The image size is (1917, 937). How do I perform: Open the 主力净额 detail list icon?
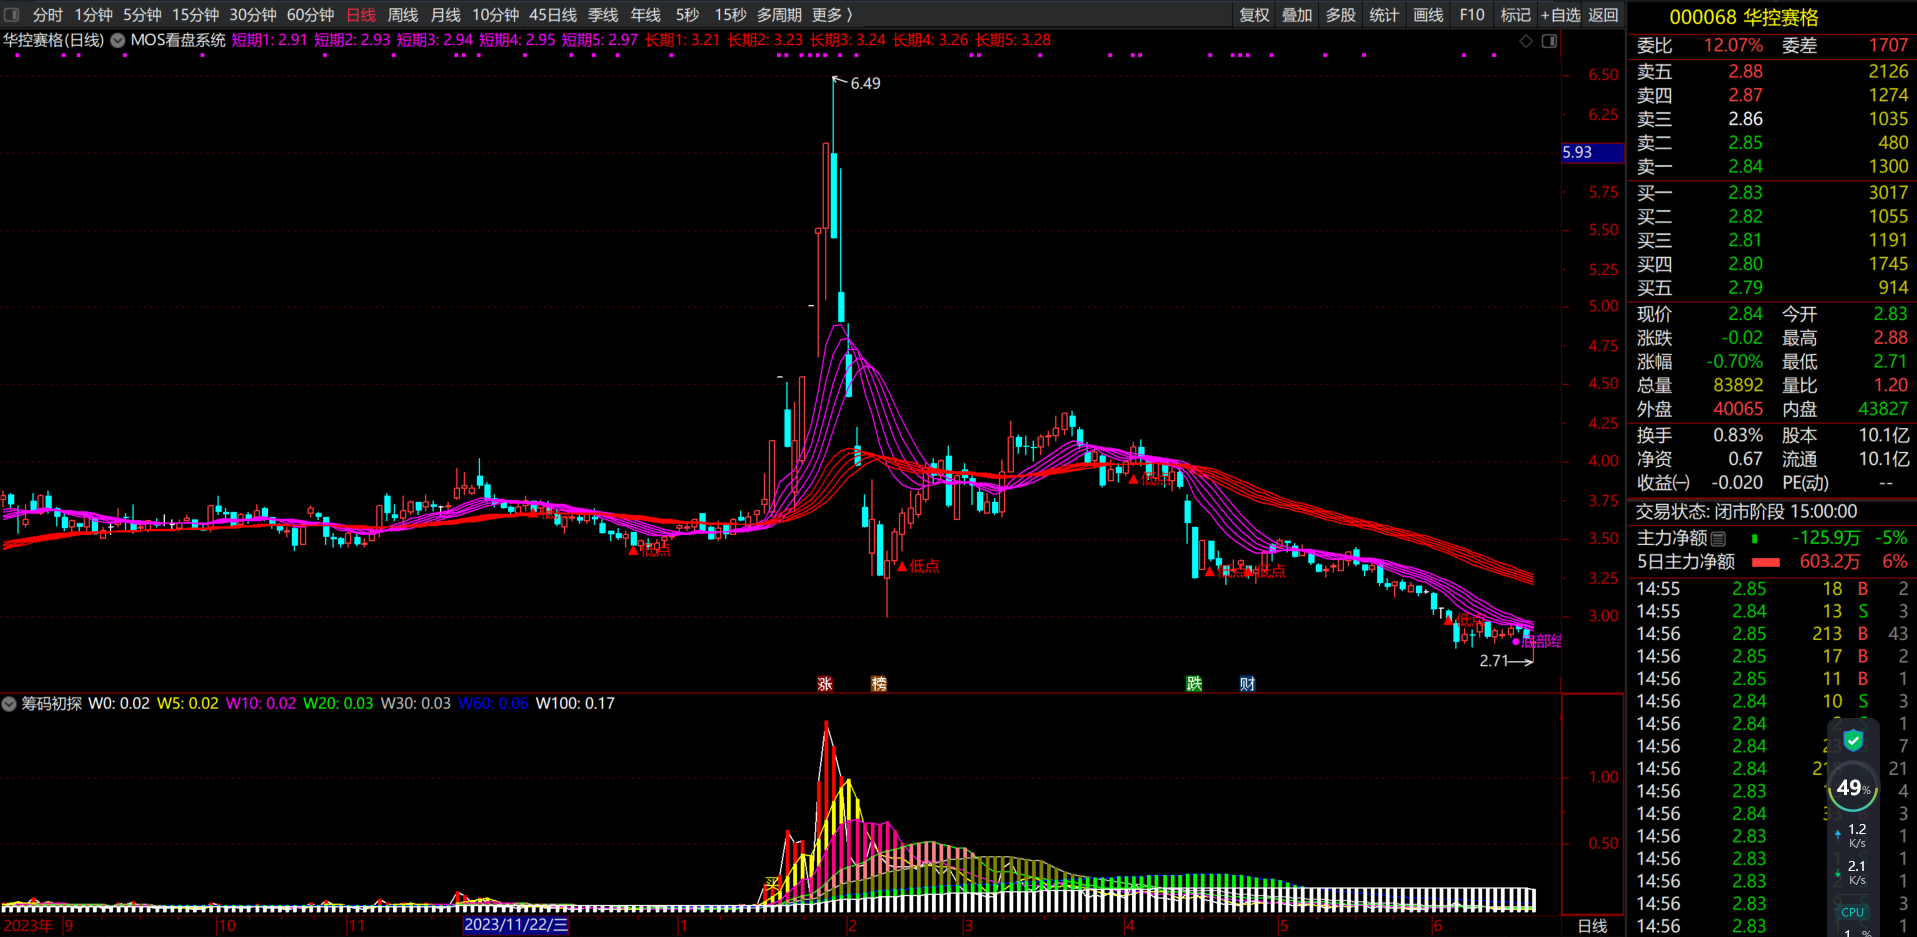[x=1718, y=539]
